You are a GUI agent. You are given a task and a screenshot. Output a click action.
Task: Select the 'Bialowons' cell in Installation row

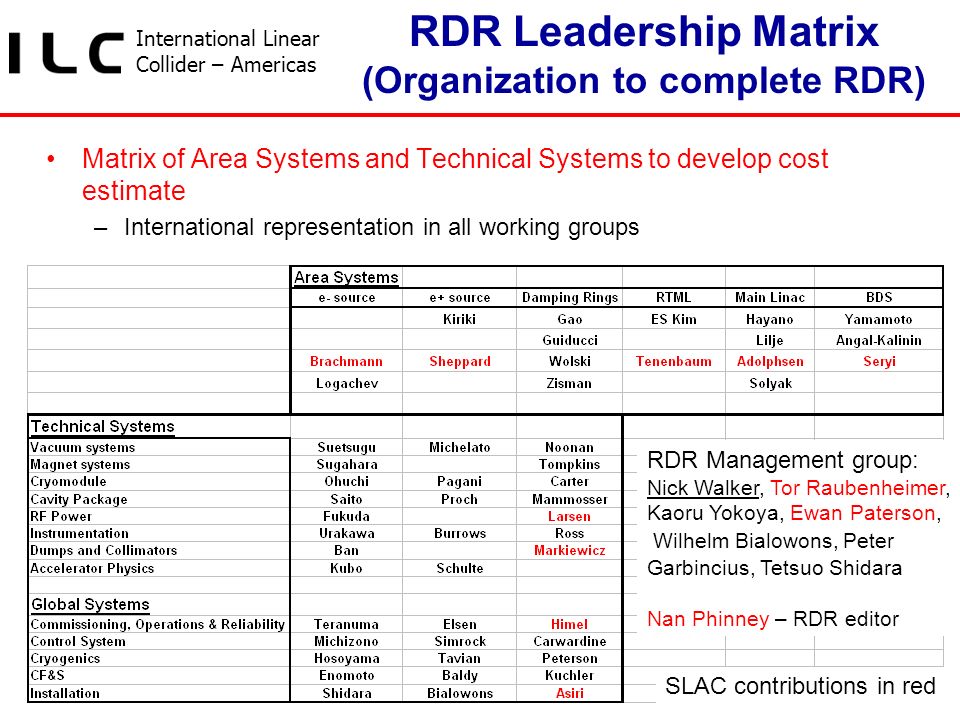click(x=460, y=693)
